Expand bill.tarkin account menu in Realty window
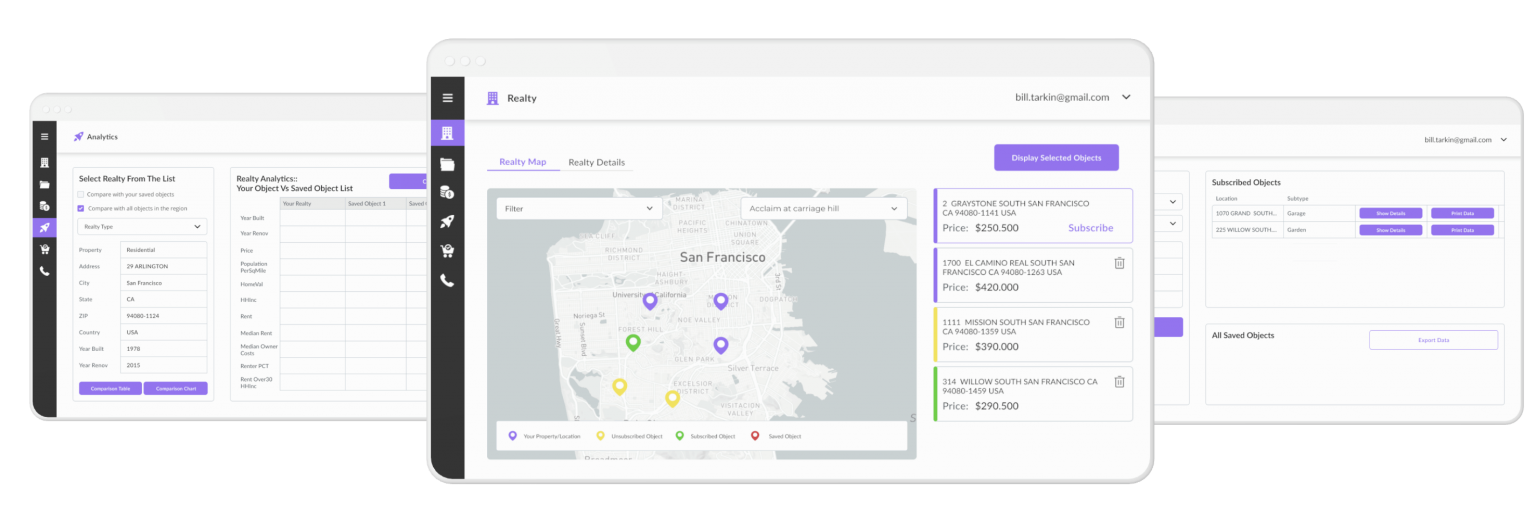Image resolution: width=1536 pixels, height=519 pixels. pos(1126,97)
